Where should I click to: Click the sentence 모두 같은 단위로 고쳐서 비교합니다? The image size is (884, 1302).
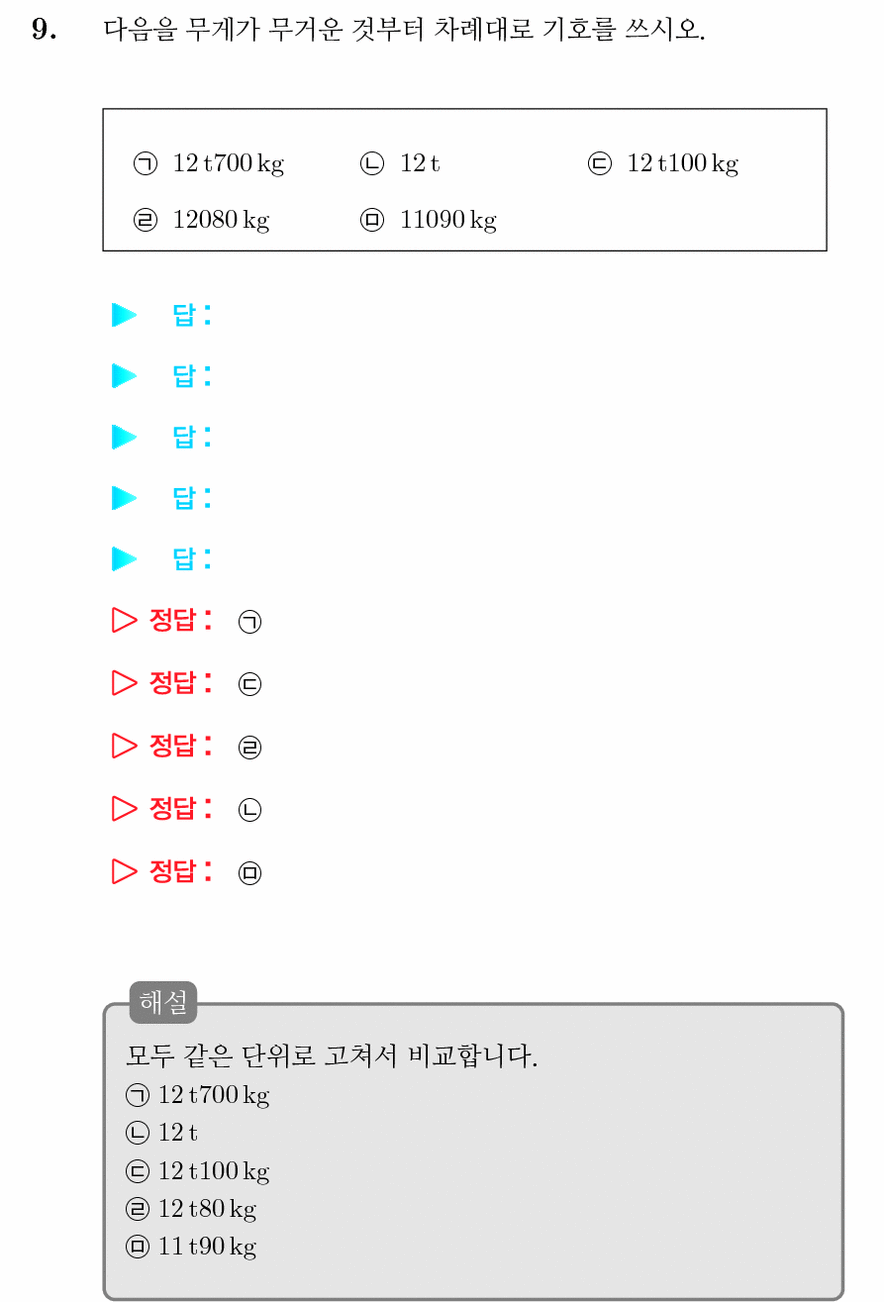click(331, 1056)
